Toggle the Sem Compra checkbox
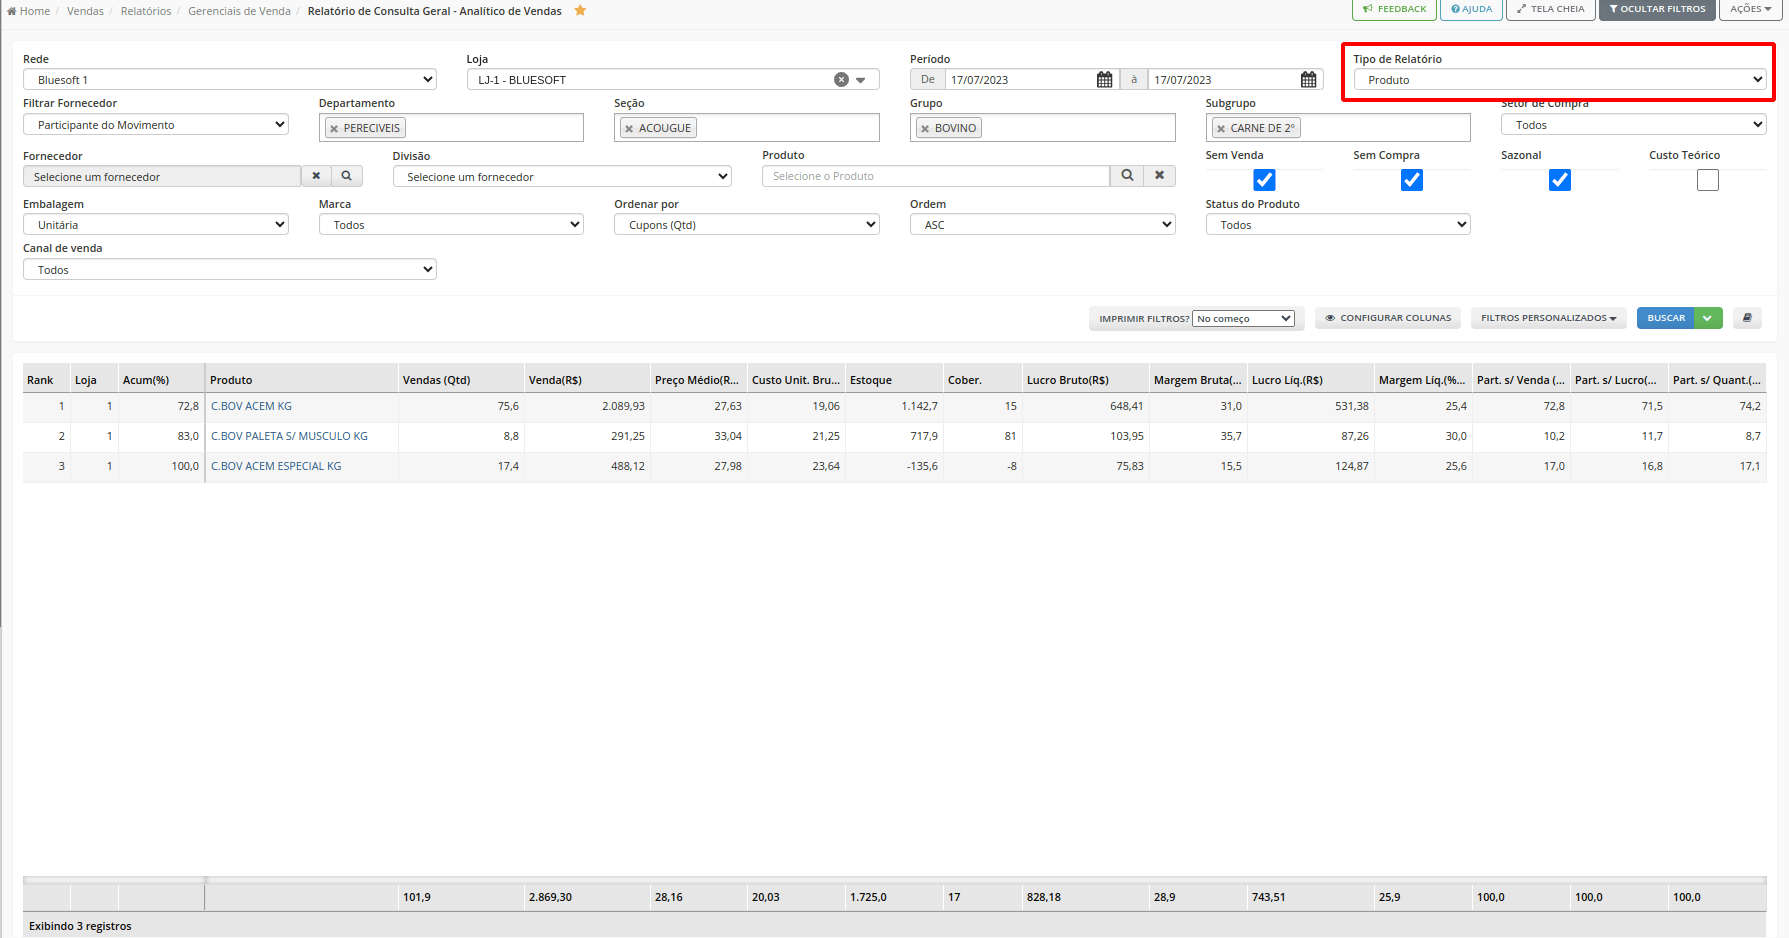This screenshot has width=1789, height=938. coord(1412,180)
